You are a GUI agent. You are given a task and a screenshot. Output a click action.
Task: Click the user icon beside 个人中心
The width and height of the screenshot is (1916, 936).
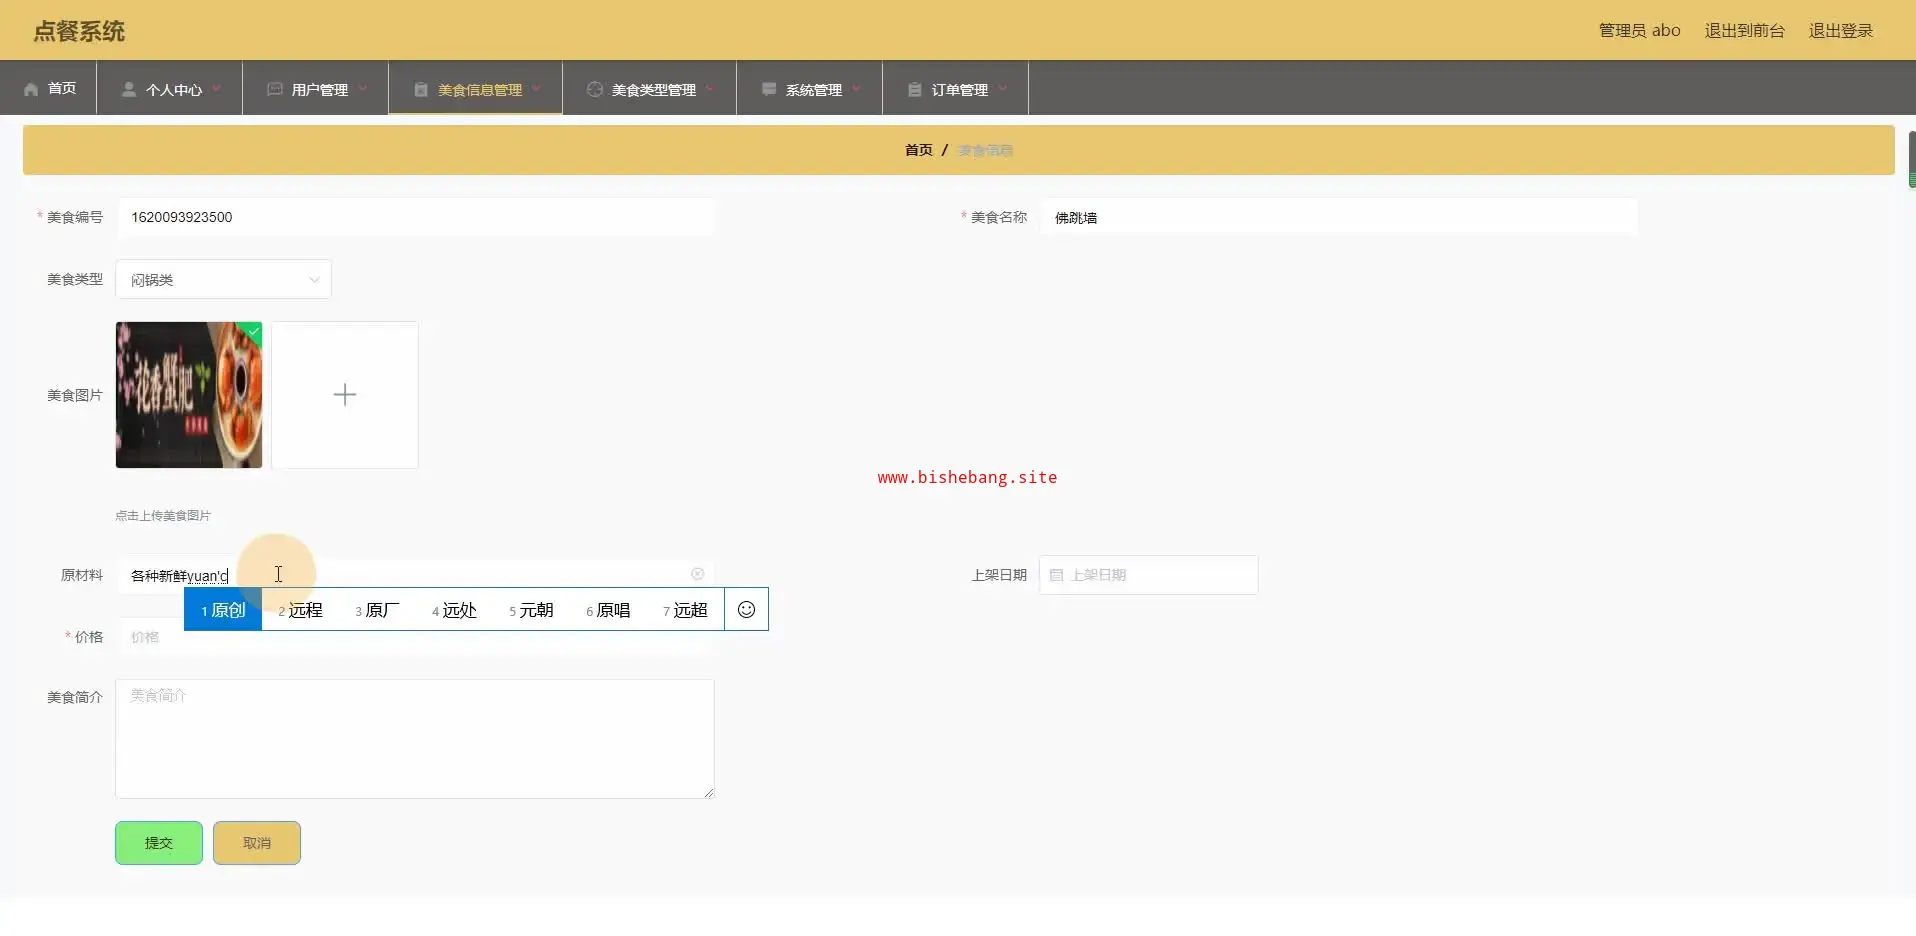pyautogui.click(x=129, y=89)
